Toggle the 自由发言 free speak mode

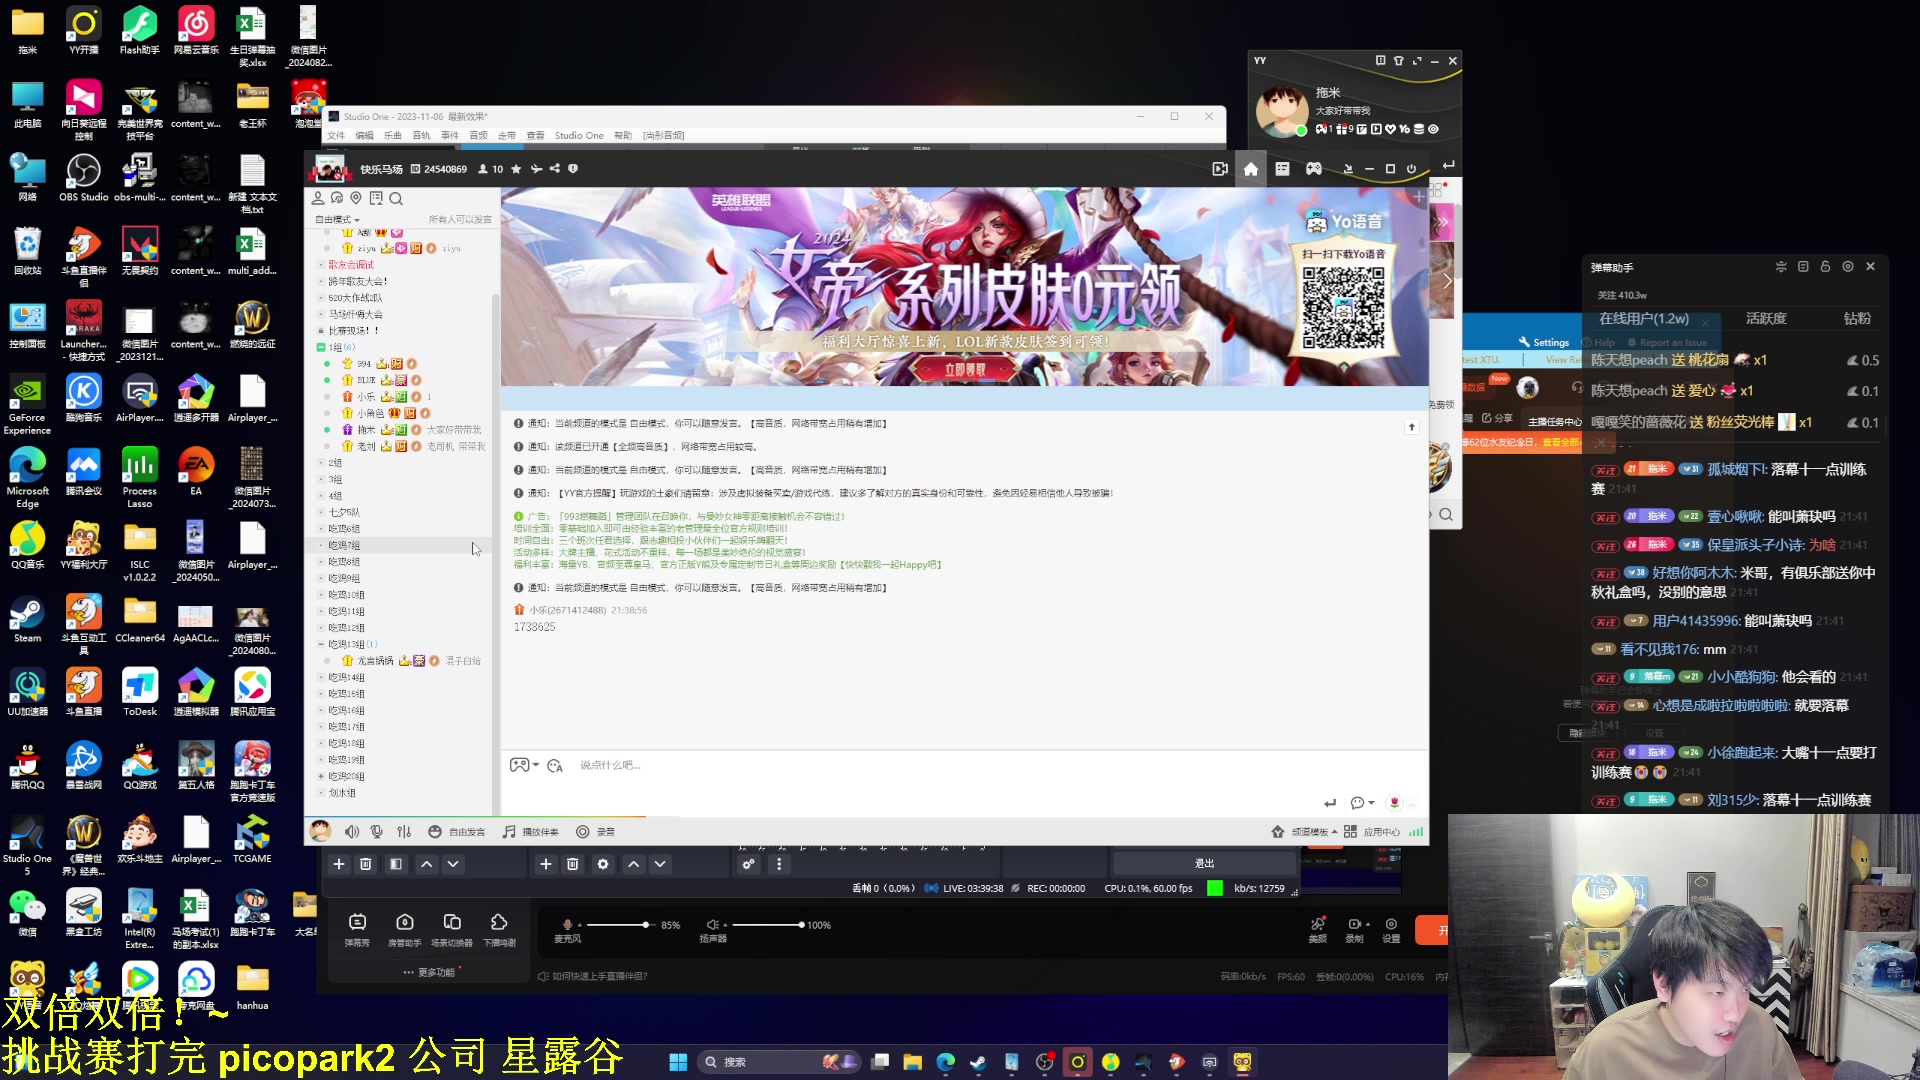[x=457, y=832]
